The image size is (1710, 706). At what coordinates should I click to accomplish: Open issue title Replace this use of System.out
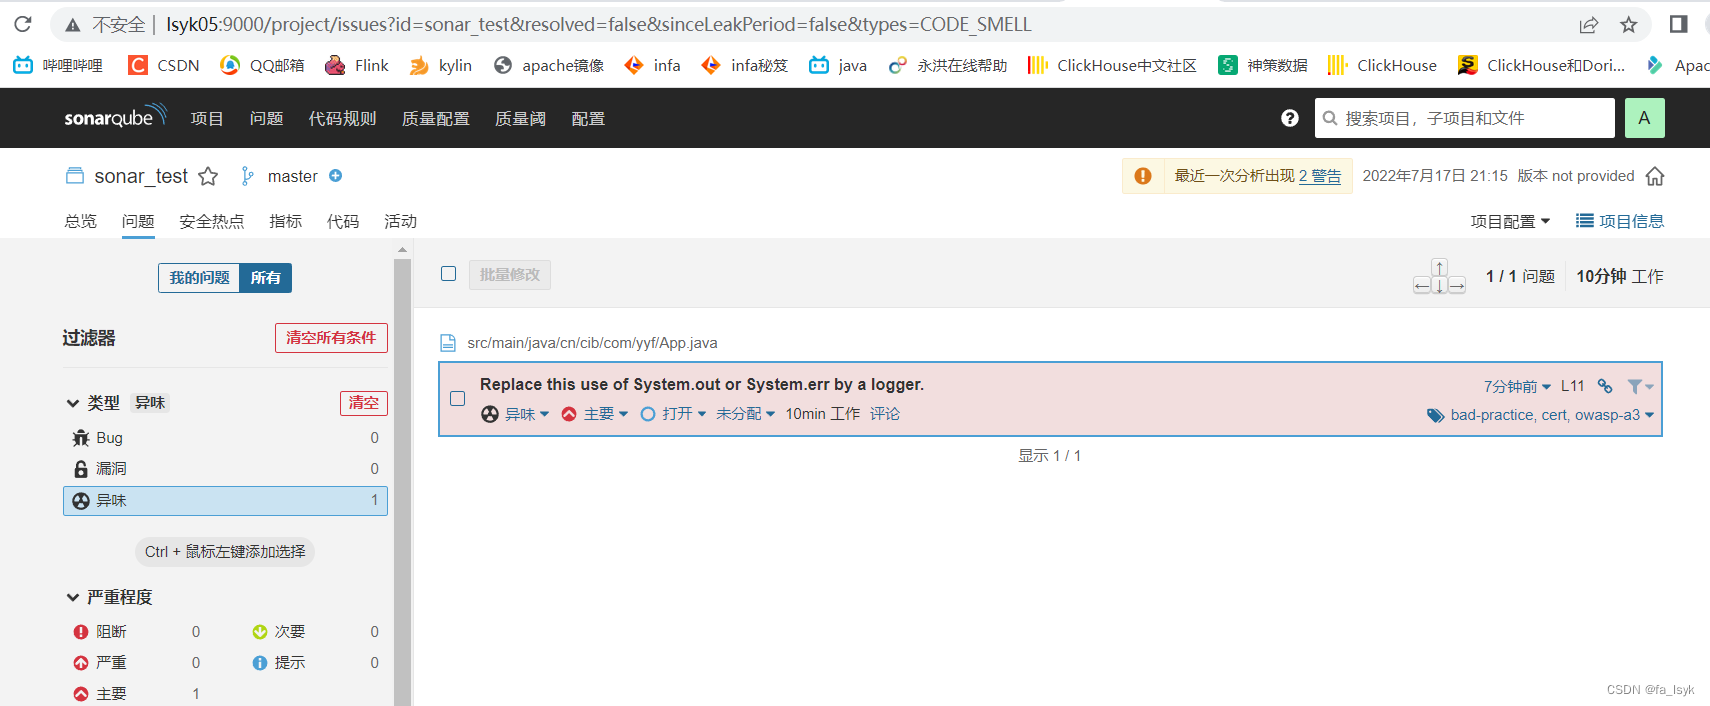coord(702,384)
